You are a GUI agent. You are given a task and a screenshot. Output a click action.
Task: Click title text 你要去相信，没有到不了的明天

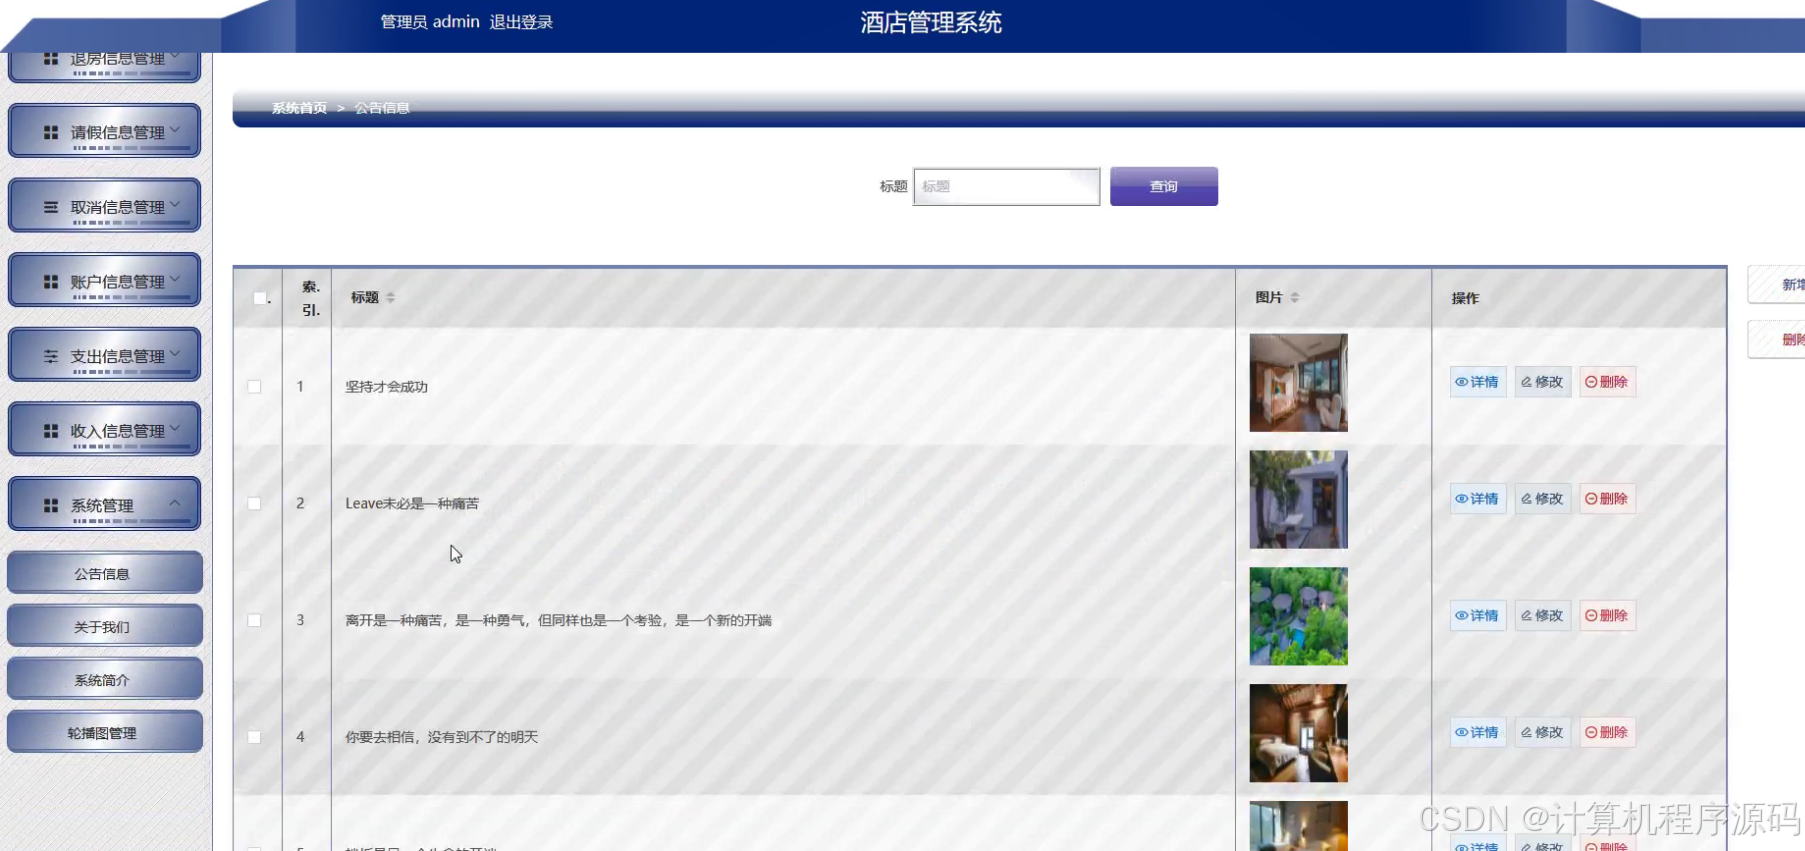(441, 737)
